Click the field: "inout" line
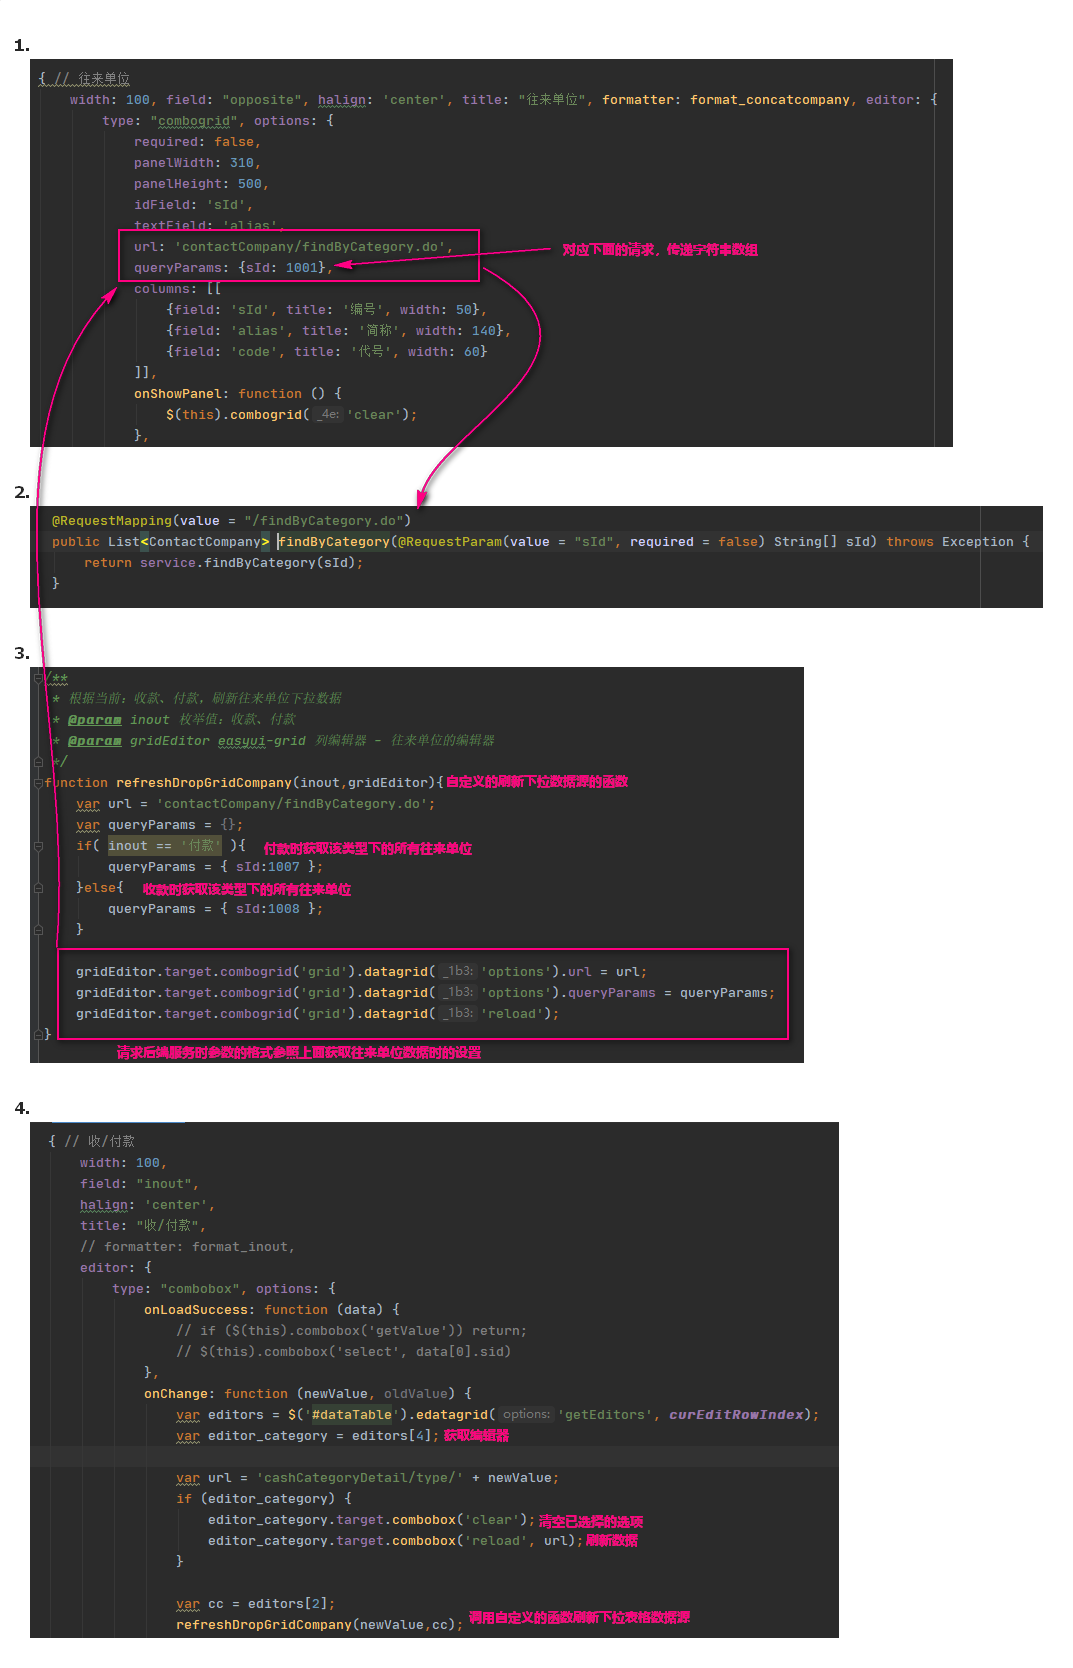 point(140,1183)
